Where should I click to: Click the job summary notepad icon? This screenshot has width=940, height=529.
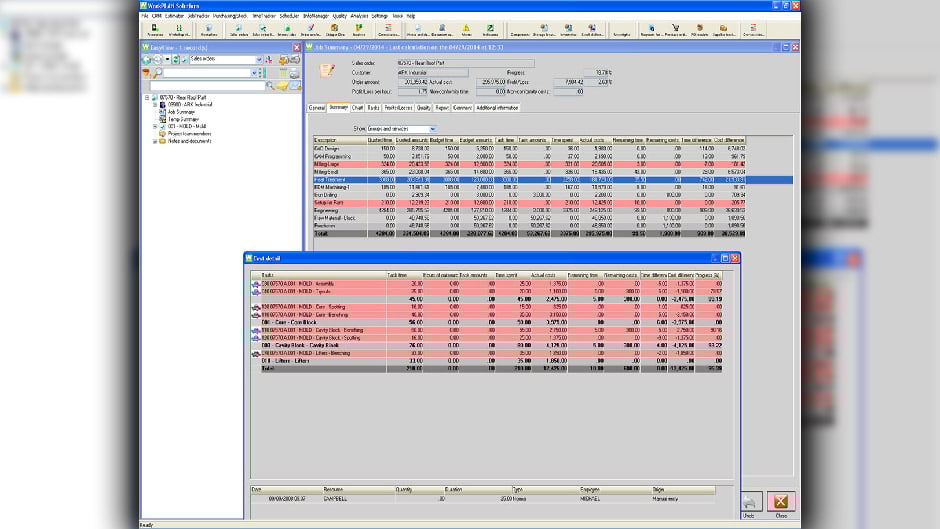(x=326, y=70)
